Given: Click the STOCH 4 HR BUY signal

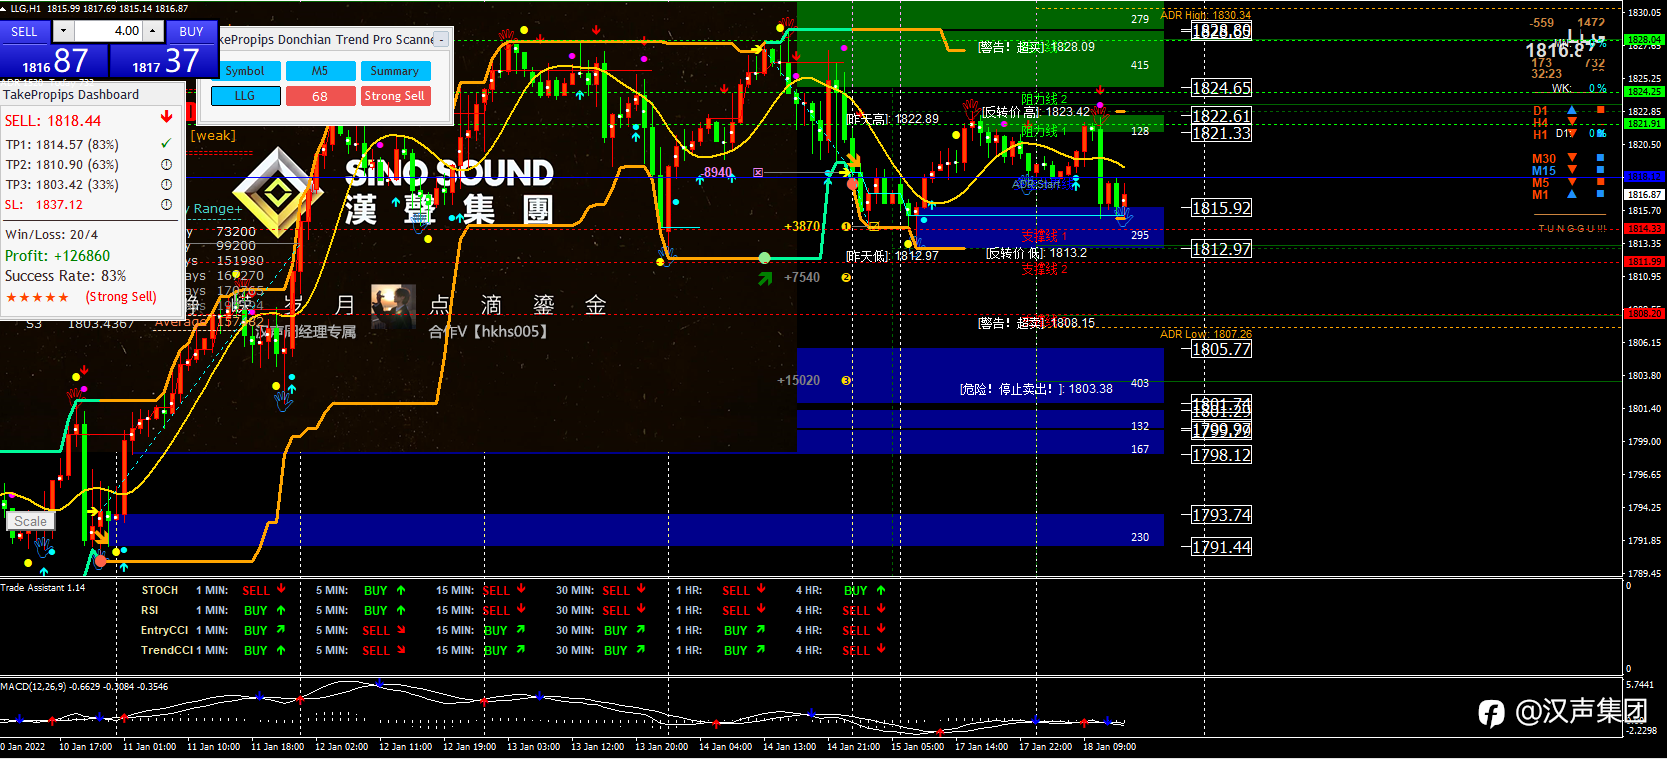Looking at the screenshot, I should click(865, 590).
